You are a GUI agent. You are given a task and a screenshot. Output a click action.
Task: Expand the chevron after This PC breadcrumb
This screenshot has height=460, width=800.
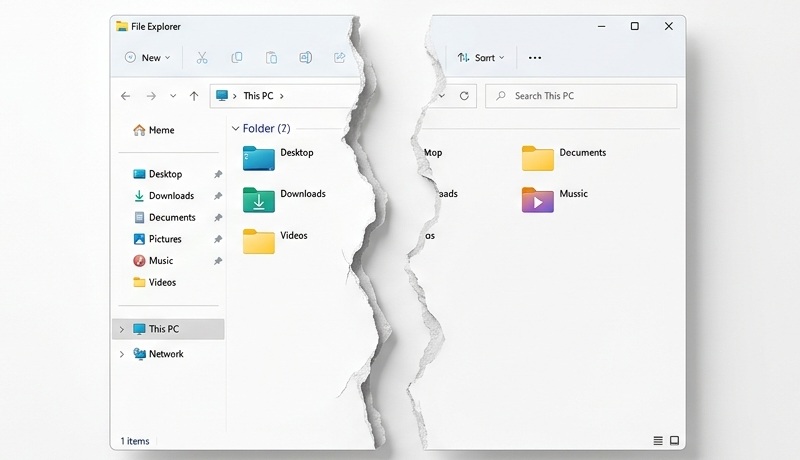pyautogui.click(x=282, y=96)
